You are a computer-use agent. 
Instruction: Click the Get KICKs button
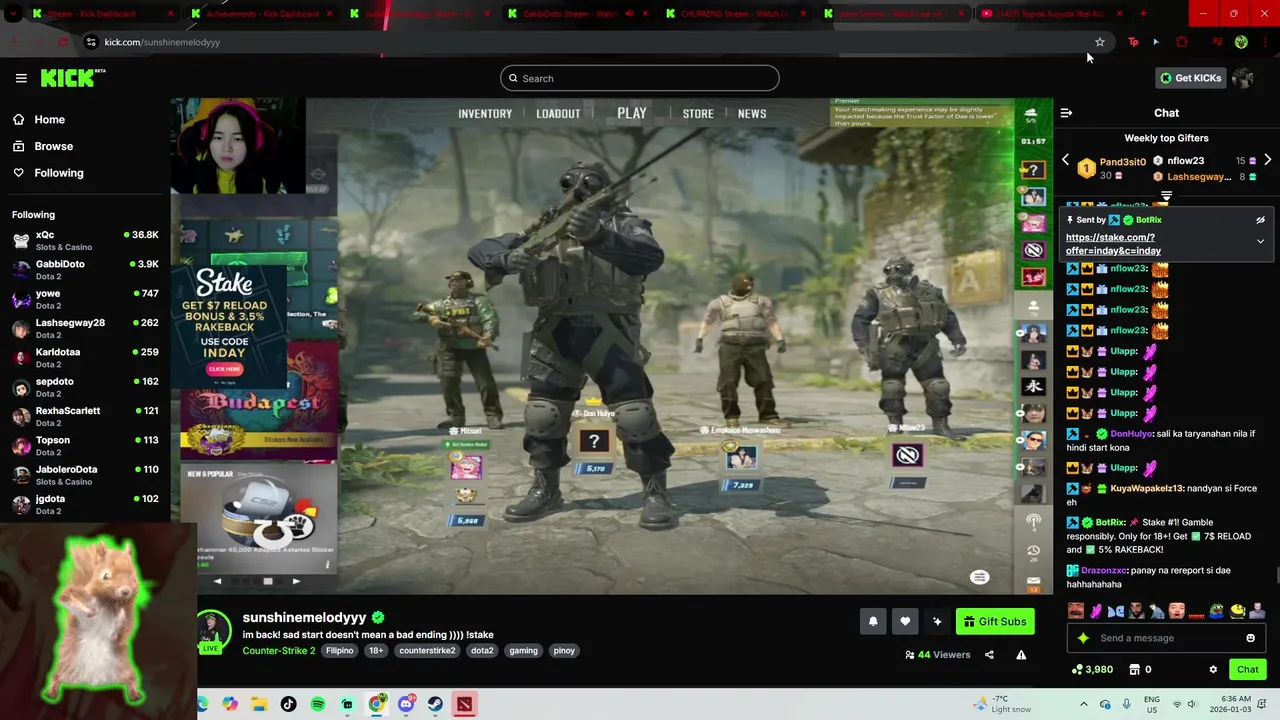pyautogui.click(x=1190, y=78)
